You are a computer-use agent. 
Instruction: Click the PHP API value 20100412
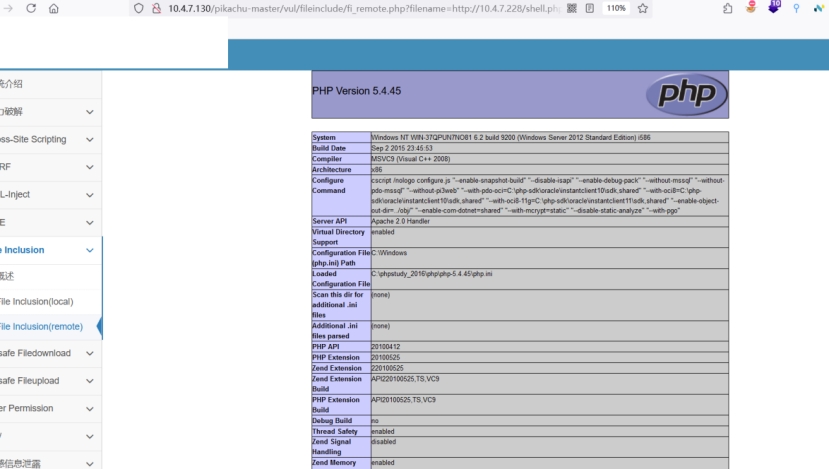click(x=385, y=347)
